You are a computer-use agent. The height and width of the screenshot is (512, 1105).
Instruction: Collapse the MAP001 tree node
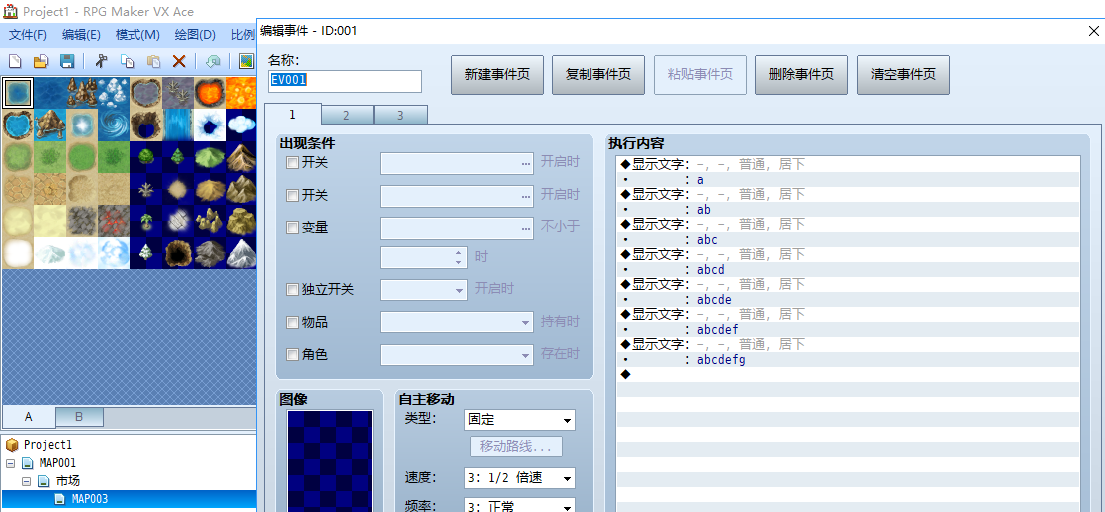[x=10, y=463]
